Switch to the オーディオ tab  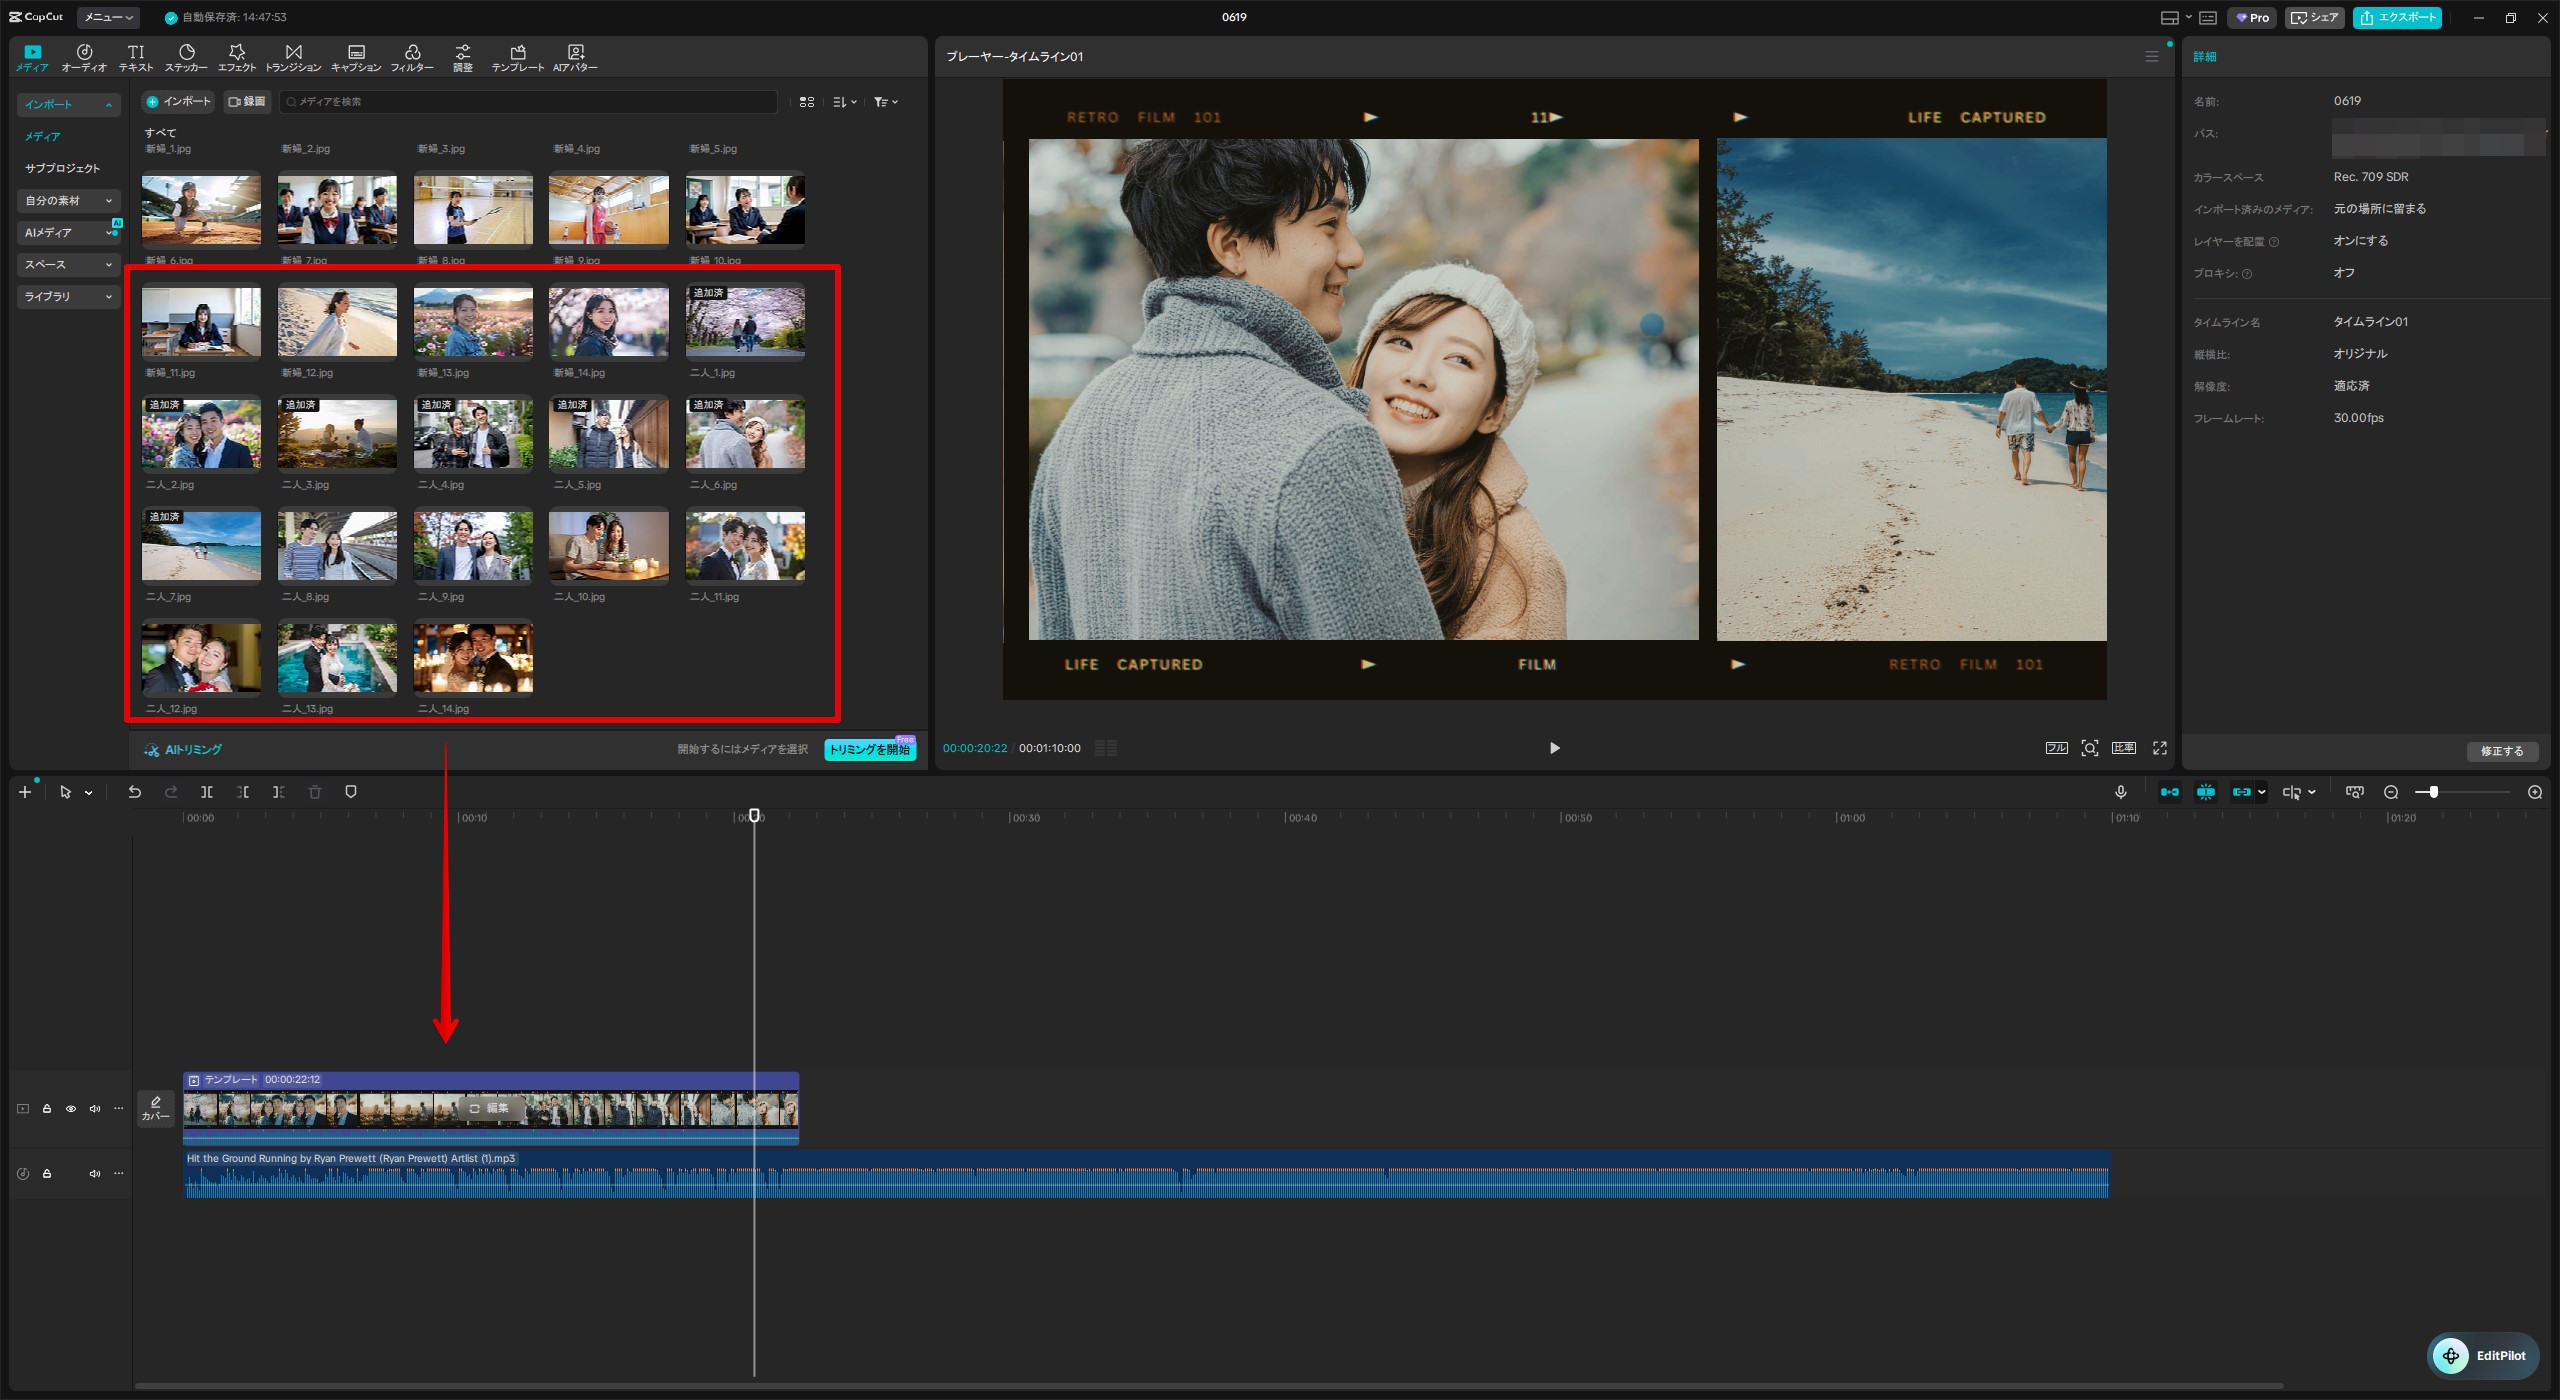pyautogui.click(x=84, y=57)
